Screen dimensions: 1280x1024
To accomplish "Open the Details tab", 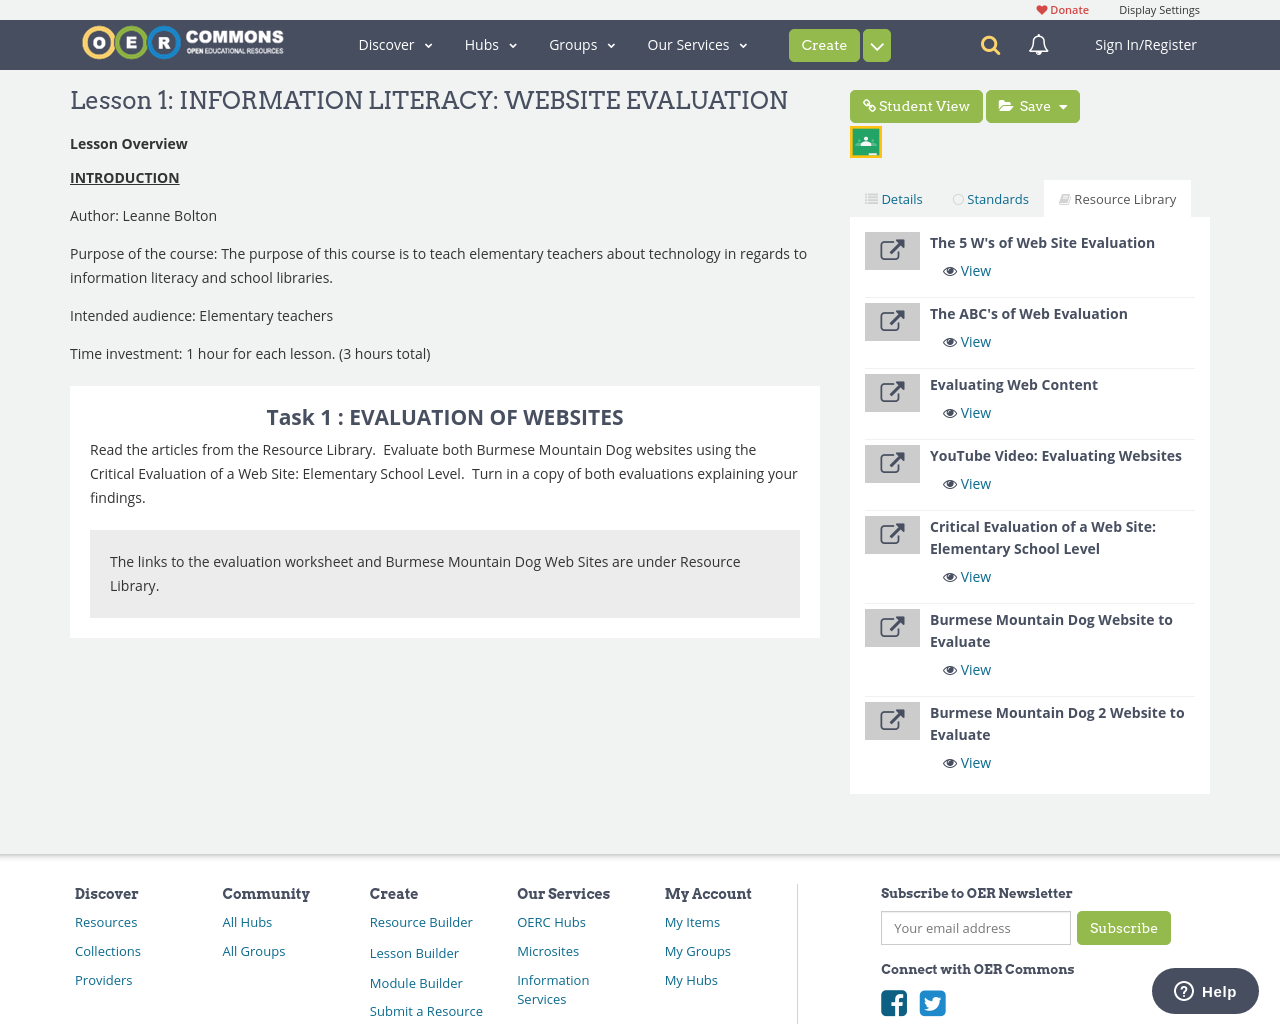I will (x=893, y=198).
